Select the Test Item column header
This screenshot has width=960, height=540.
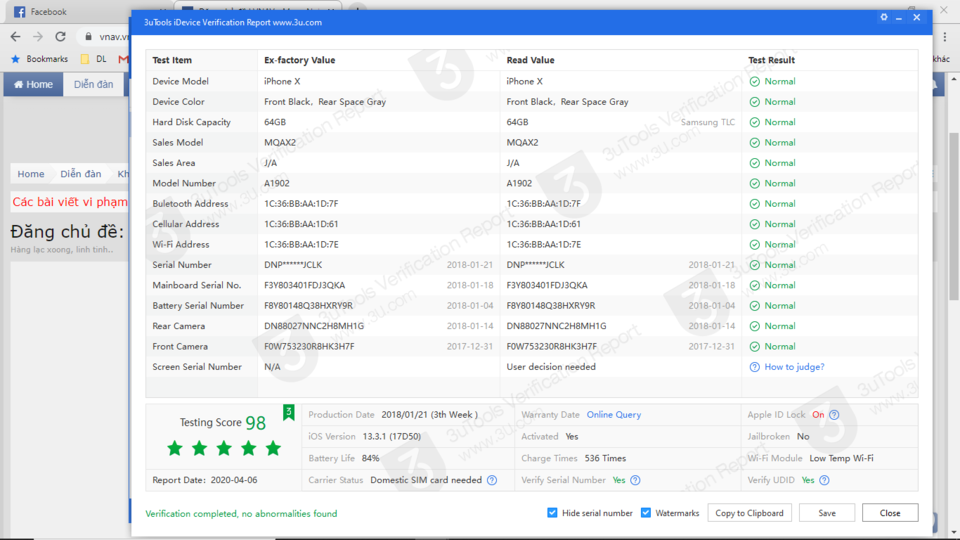[172, 60]
